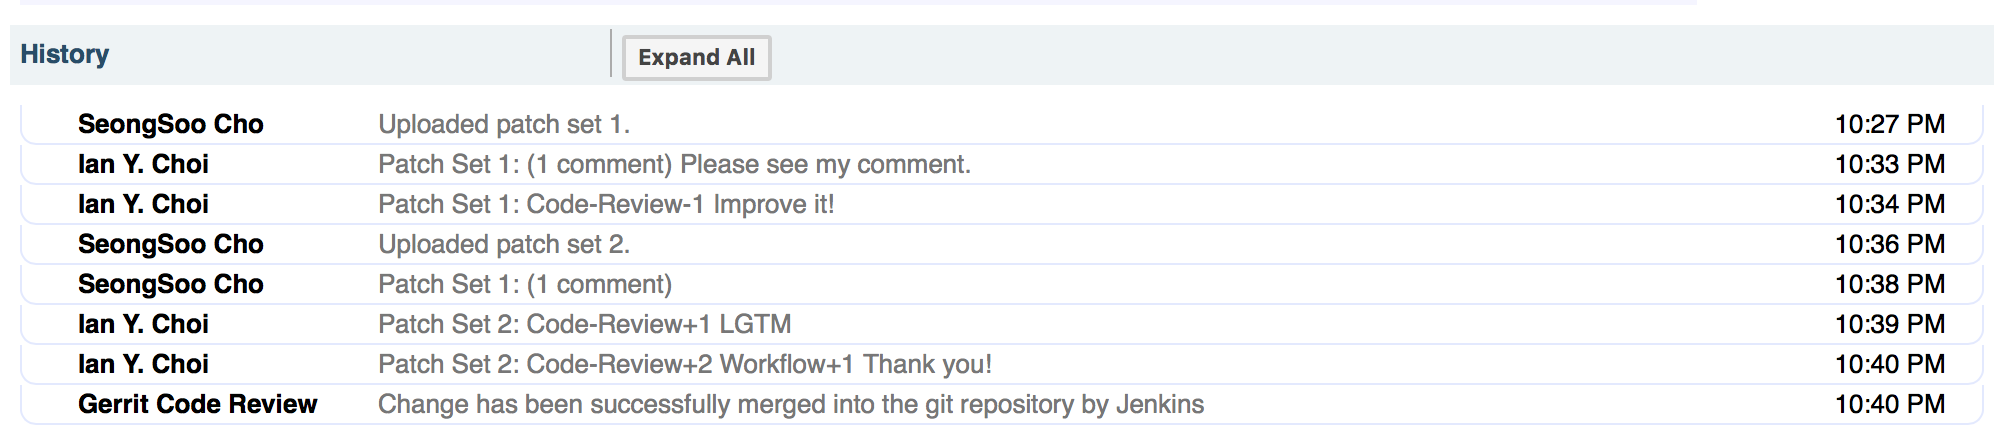Select the 10:34 PM timestamp
The image size is (1998, 444).
(x=1889, y=204)
